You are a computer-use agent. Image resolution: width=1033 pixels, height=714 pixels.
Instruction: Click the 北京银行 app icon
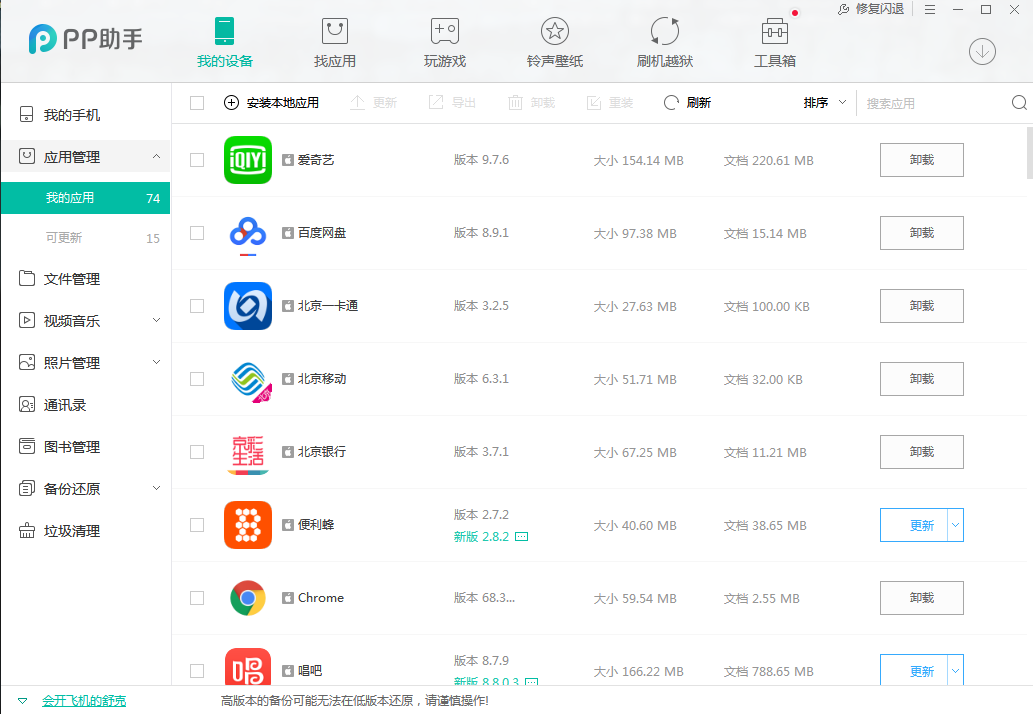pyautogui.click(x=248, y=452)
